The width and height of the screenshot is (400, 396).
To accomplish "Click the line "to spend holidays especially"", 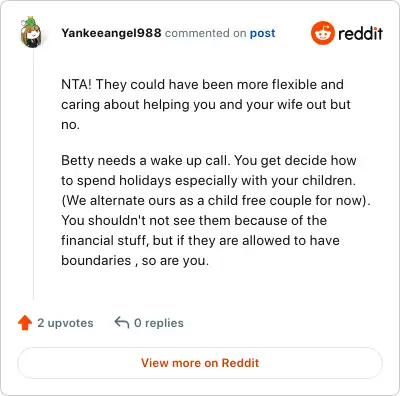I will pyautogui.click(x=209, y=181).
